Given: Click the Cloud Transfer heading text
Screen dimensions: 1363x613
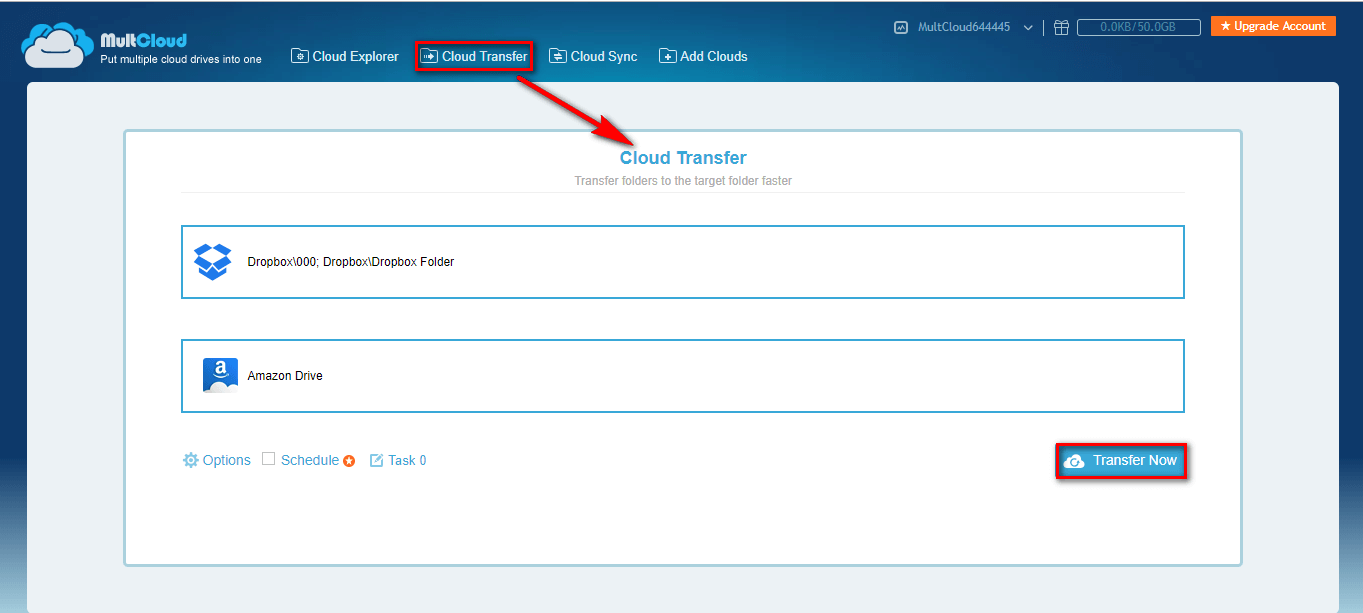Looking at the screenshot, I should tap(683, 158).
